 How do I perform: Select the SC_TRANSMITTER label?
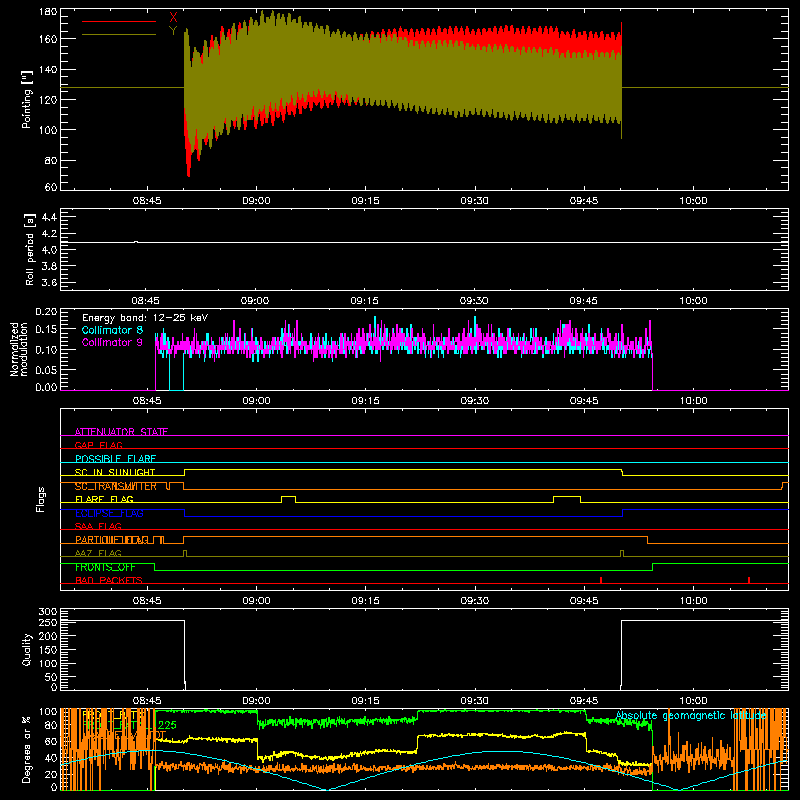[116, 486]
